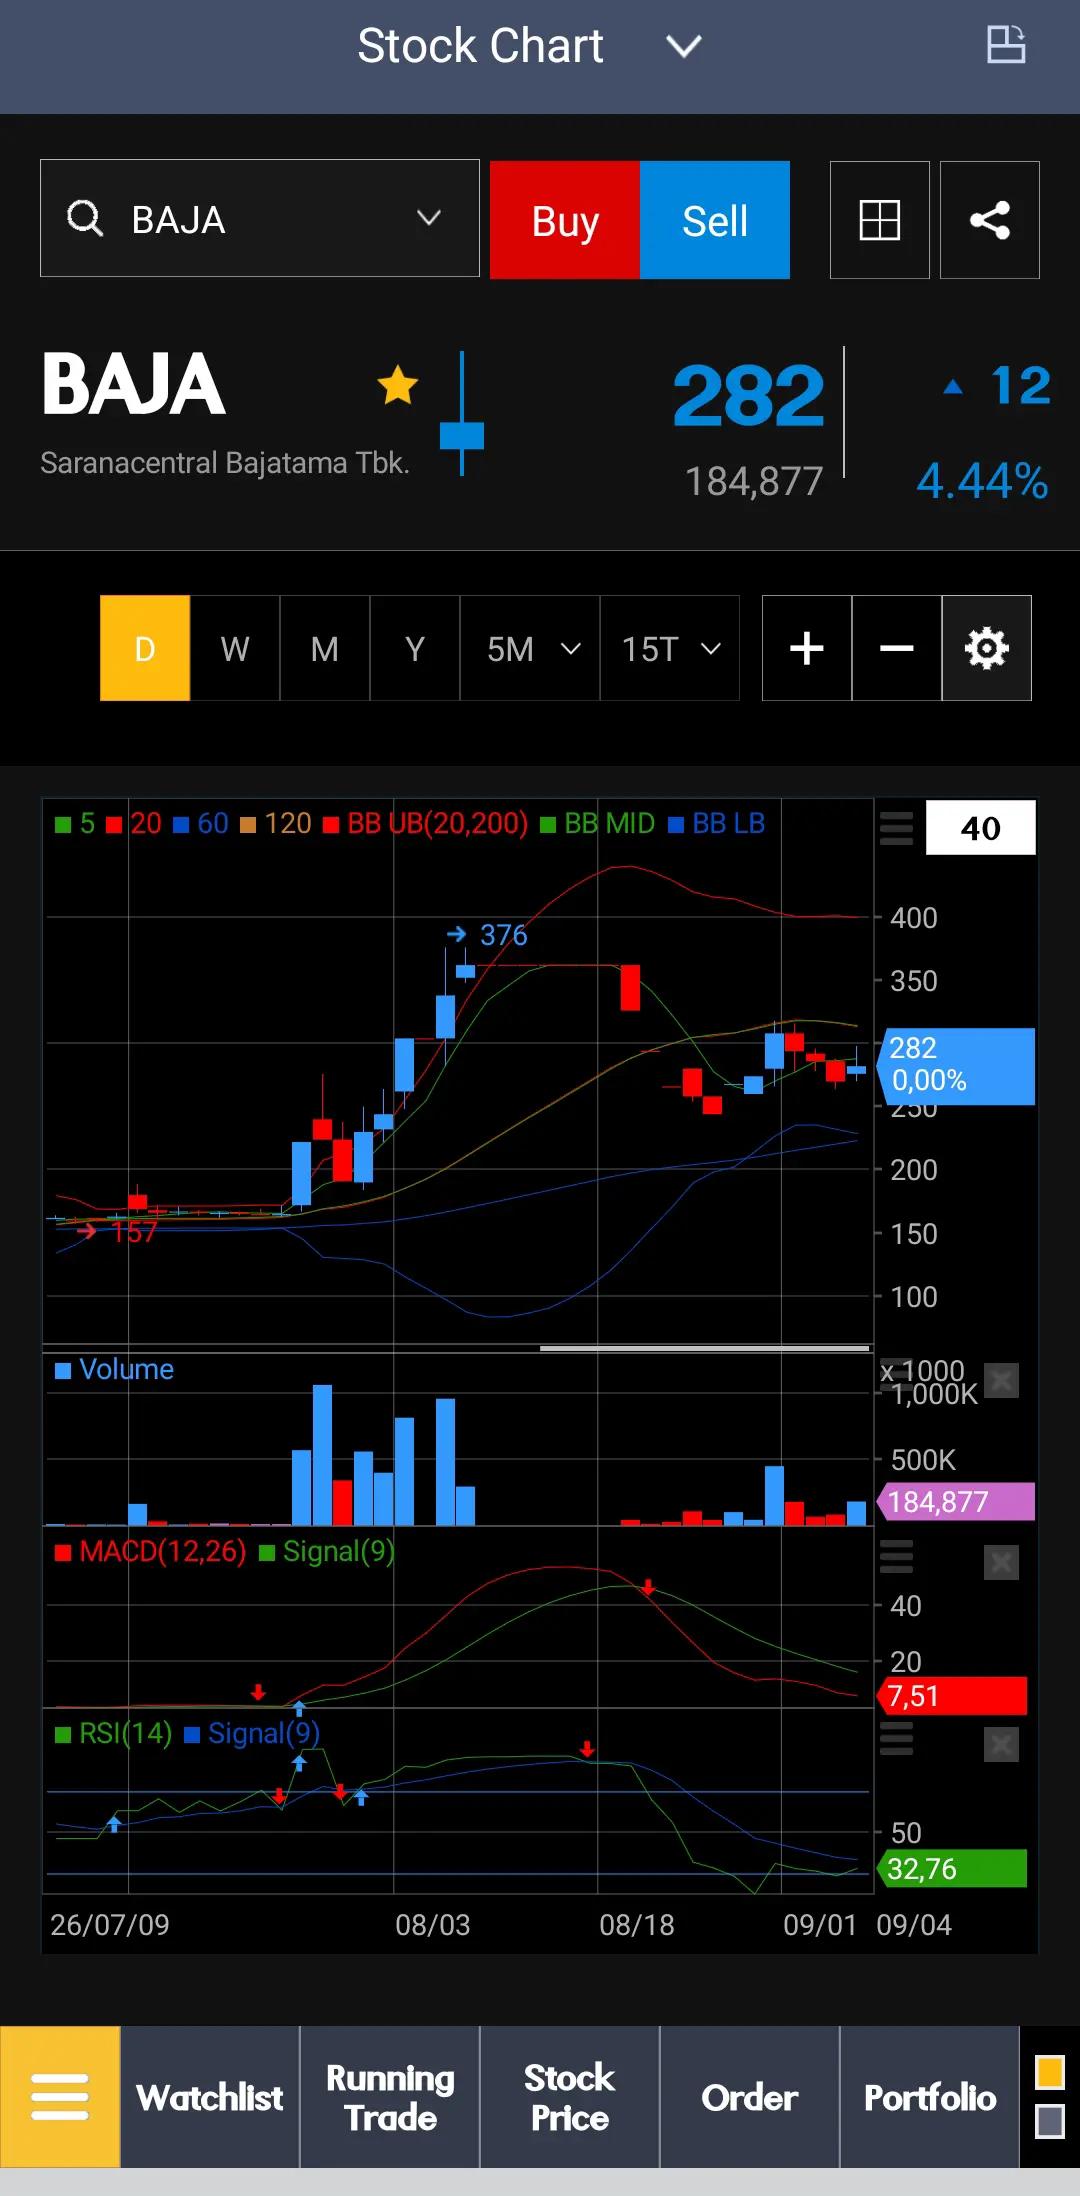
Task: Tap the gray page indicator square
Action: (1050, 2121)
